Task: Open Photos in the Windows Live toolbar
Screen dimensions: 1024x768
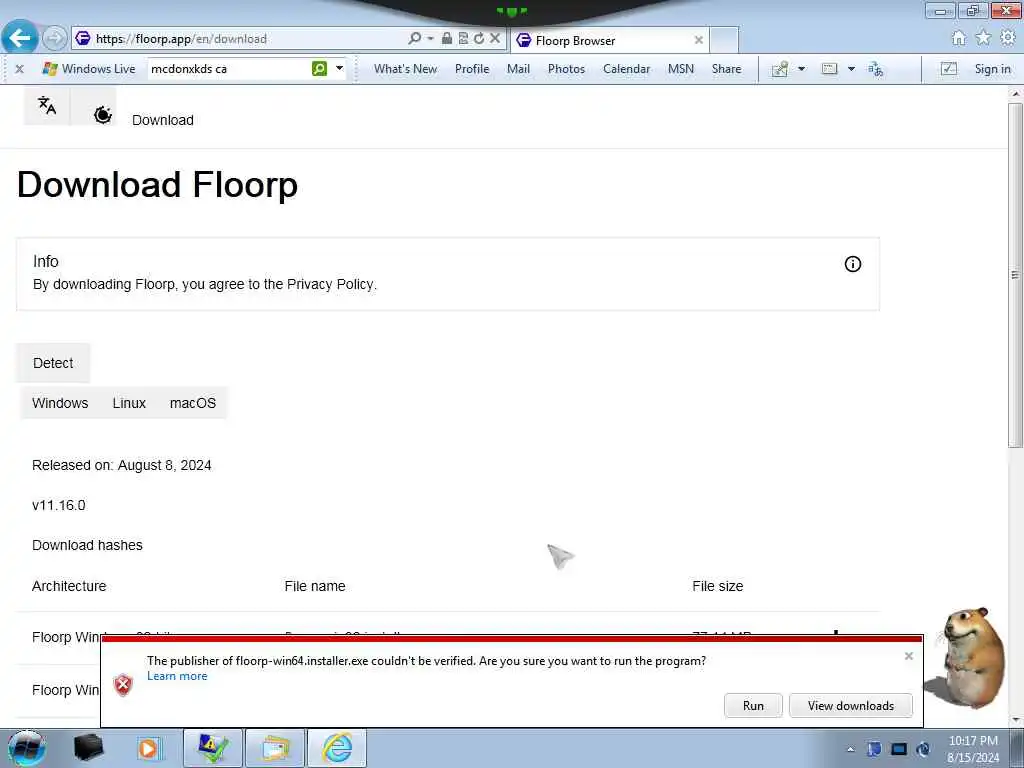Action: [566, 69]
